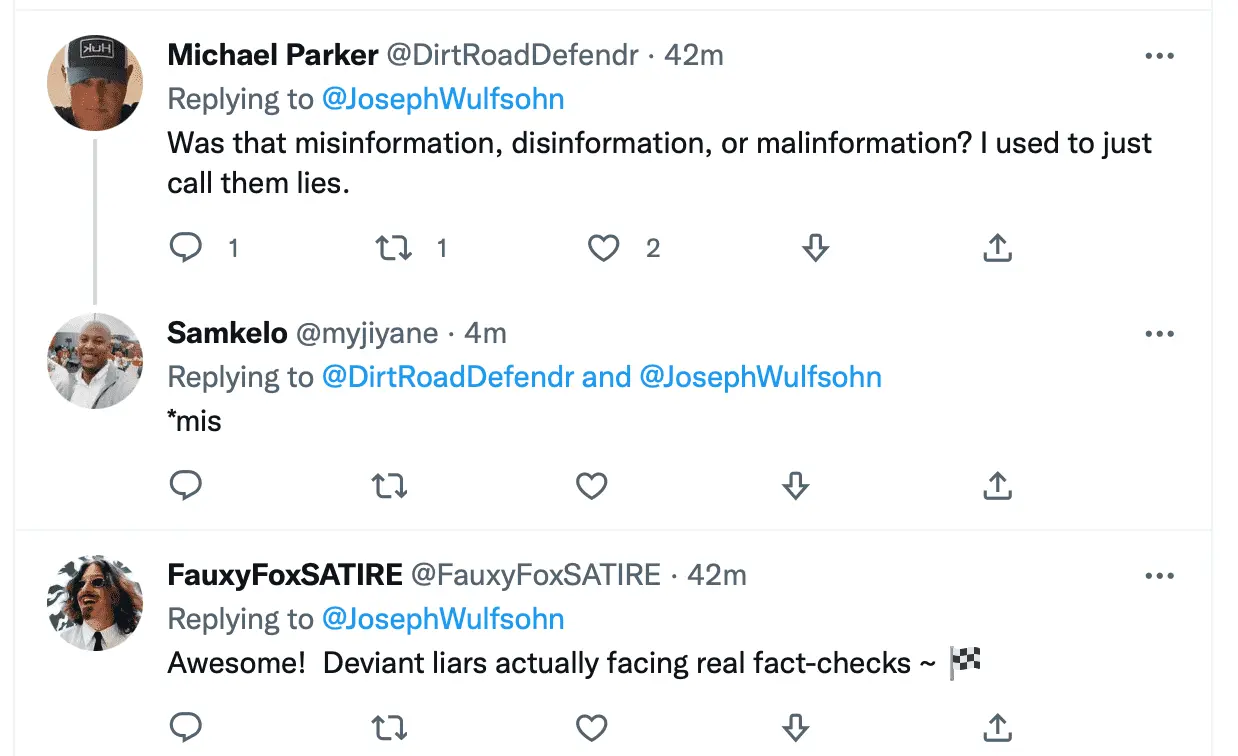
Task: Downvote Michael Parker's tweet
Action: [816, 247]
